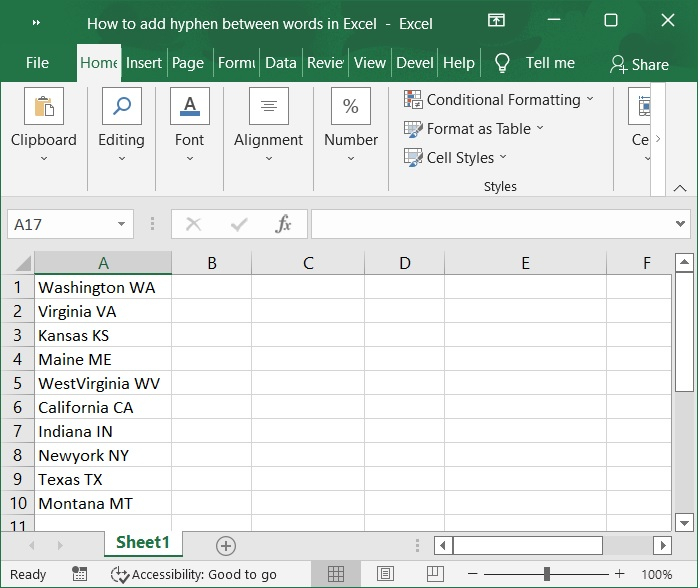Viewport: 700px width, 588px height.
Task: Open the Clipboard paste group icon
Action: click(x=44, y=107)
